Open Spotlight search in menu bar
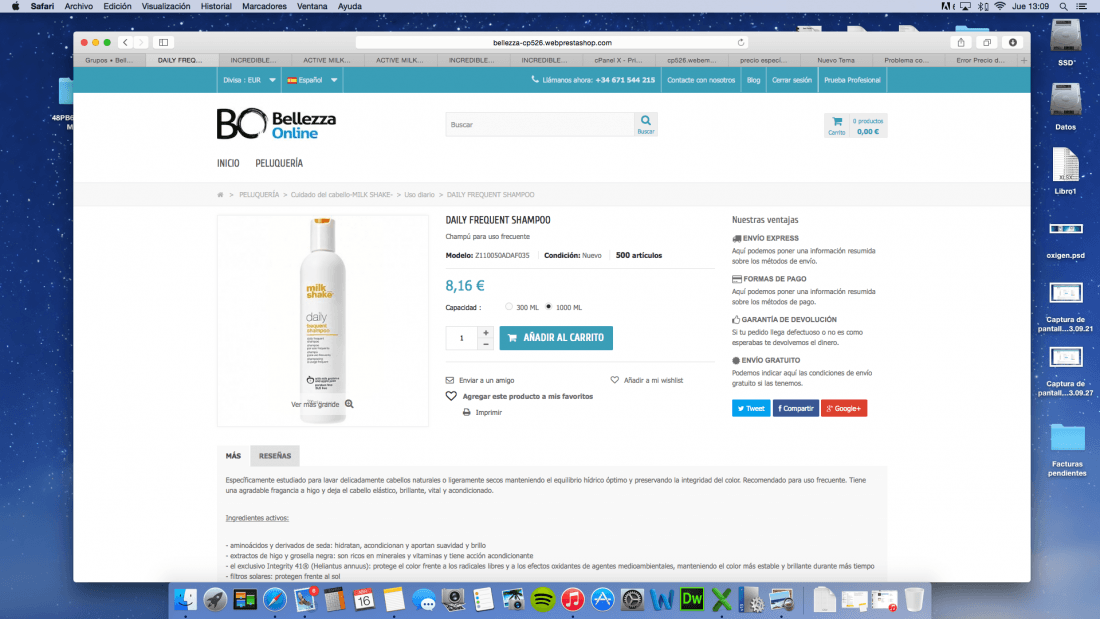This screenshot has width=1100, height=619. 1064,6
